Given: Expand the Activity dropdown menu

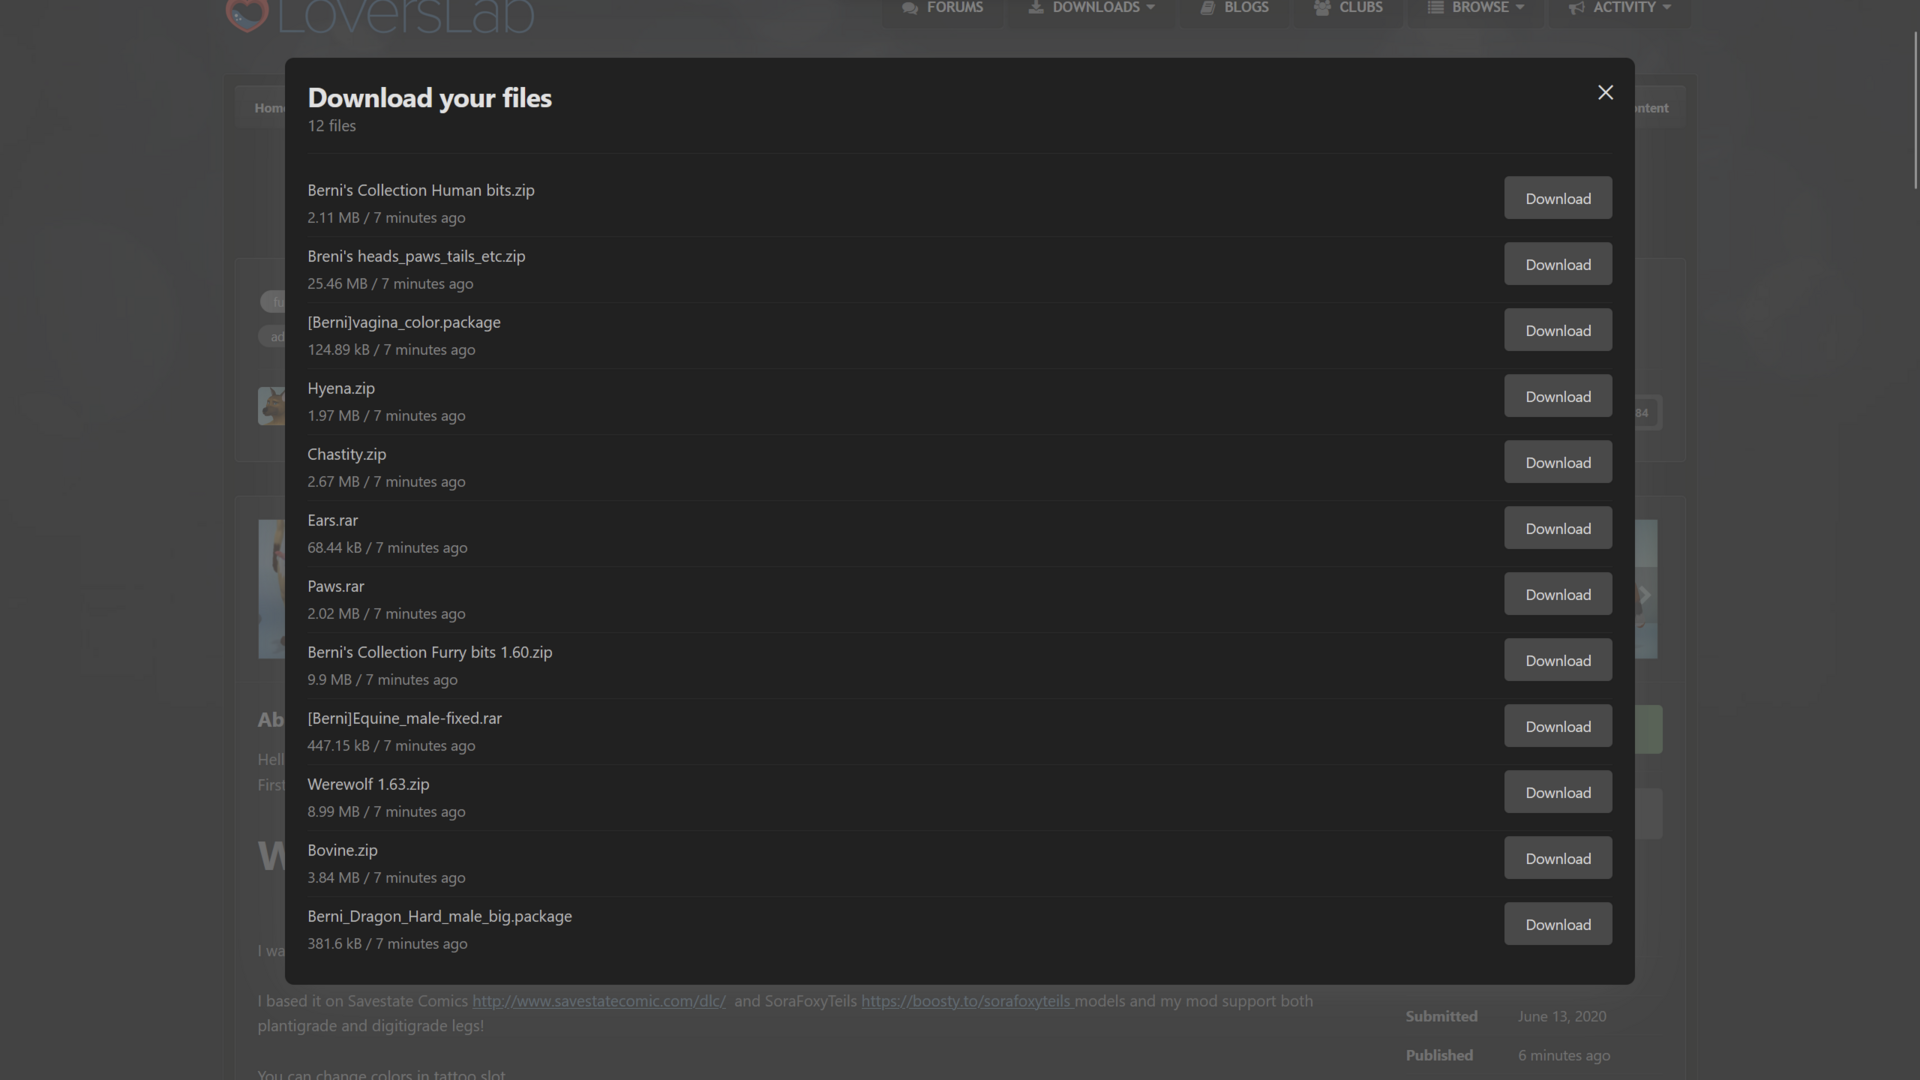Looking at the screenshot, I should click(x=1620, y=8).
